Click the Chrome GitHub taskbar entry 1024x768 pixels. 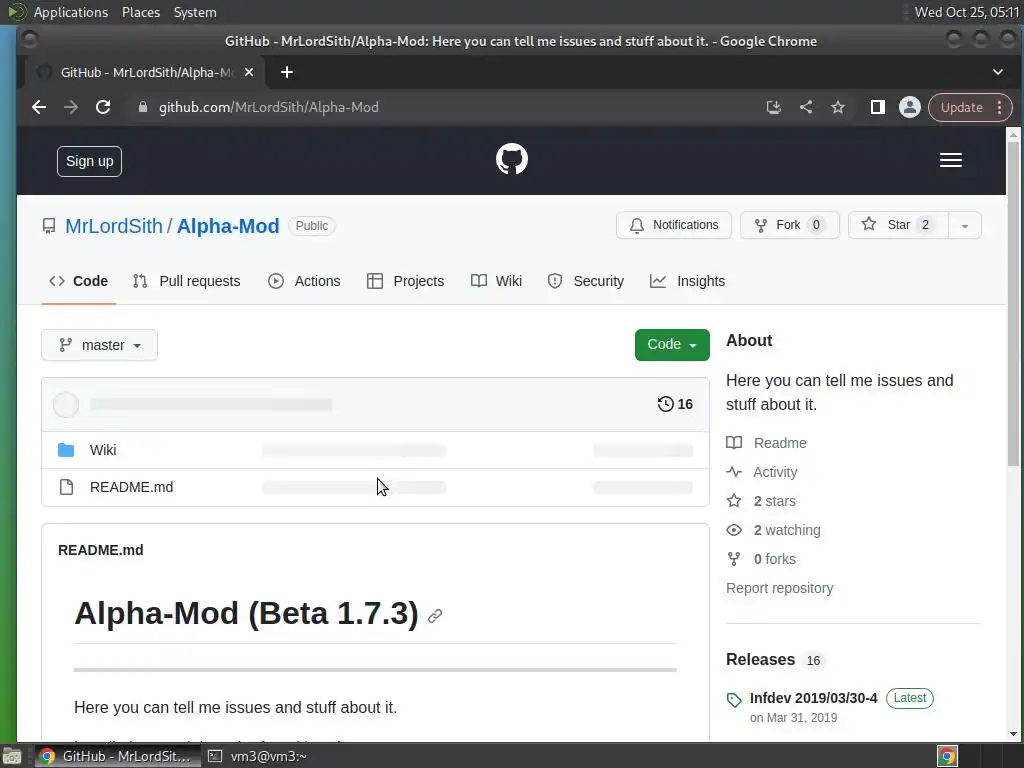click(118, 756)
